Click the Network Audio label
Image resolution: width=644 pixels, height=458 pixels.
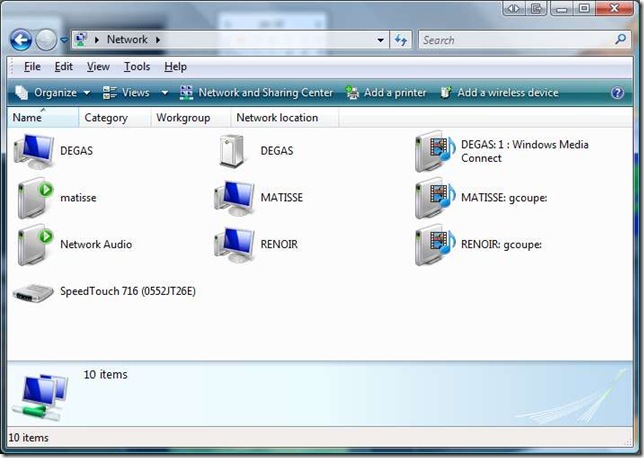pos(96,244)
